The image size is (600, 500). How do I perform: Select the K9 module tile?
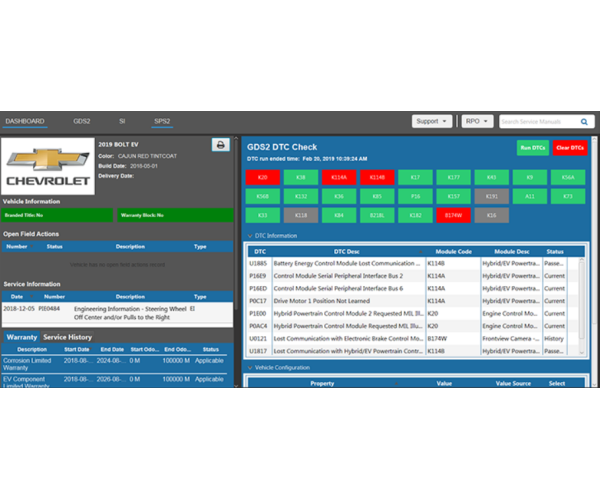click(530, 178)
